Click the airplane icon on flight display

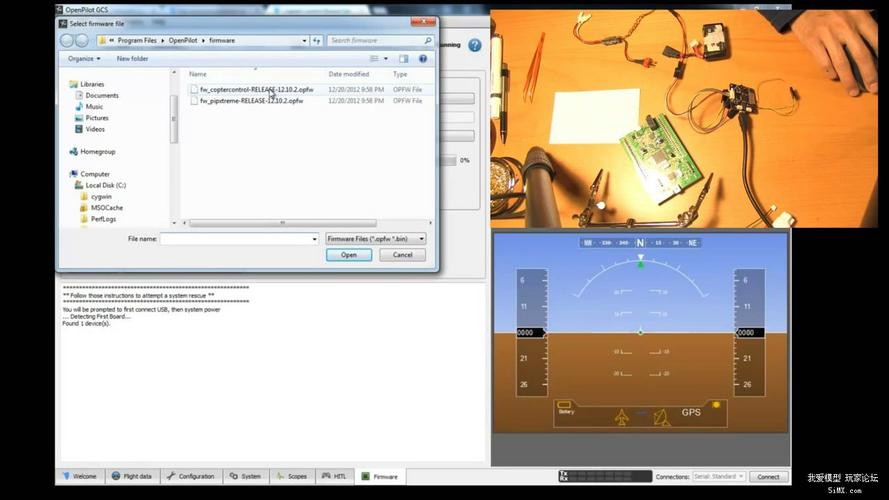(x=622, y=418)
